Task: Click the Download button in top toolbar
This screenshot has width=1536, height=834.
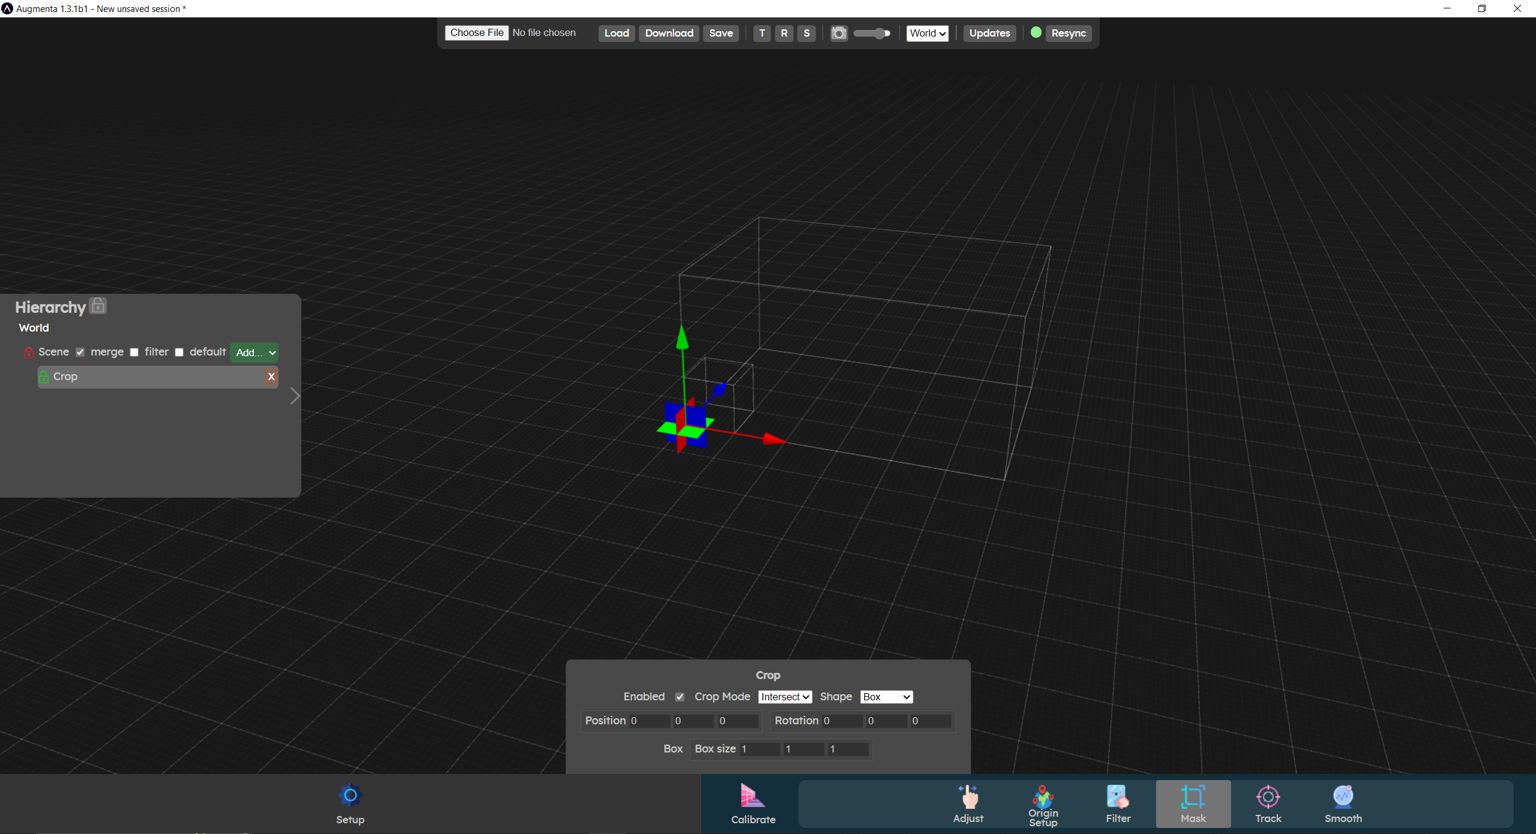Action: pyautogui.click(x=668, y=33)
